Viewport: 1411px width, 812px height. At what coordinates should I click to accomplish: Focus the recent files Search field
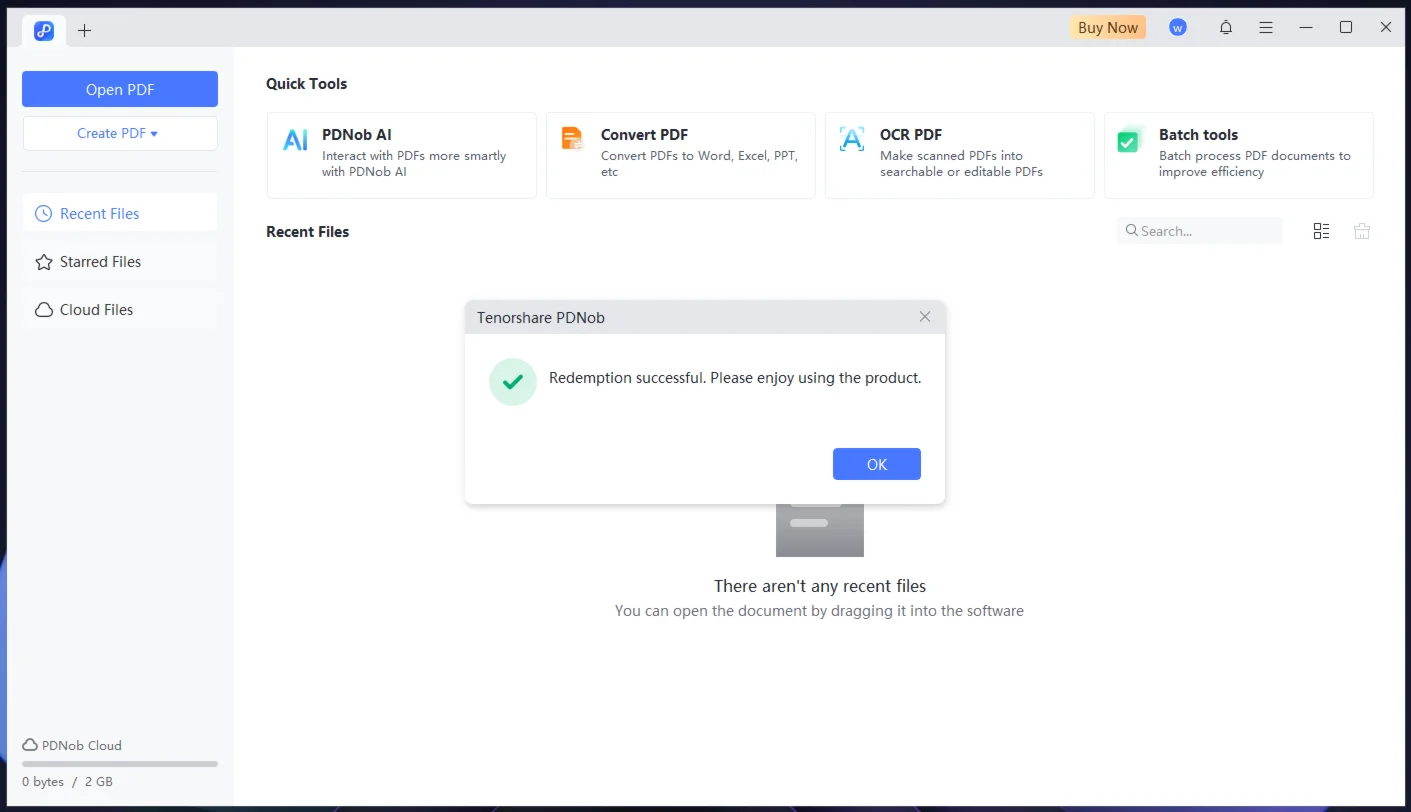pos(1200,231)
